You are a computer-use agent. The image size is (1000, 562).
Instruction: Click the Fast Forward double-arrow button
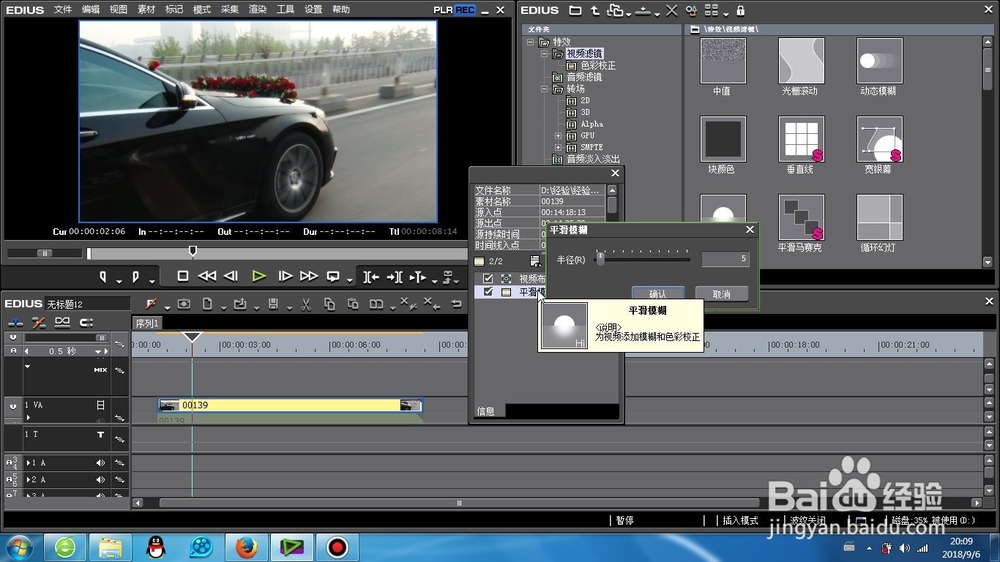[309, 276]
